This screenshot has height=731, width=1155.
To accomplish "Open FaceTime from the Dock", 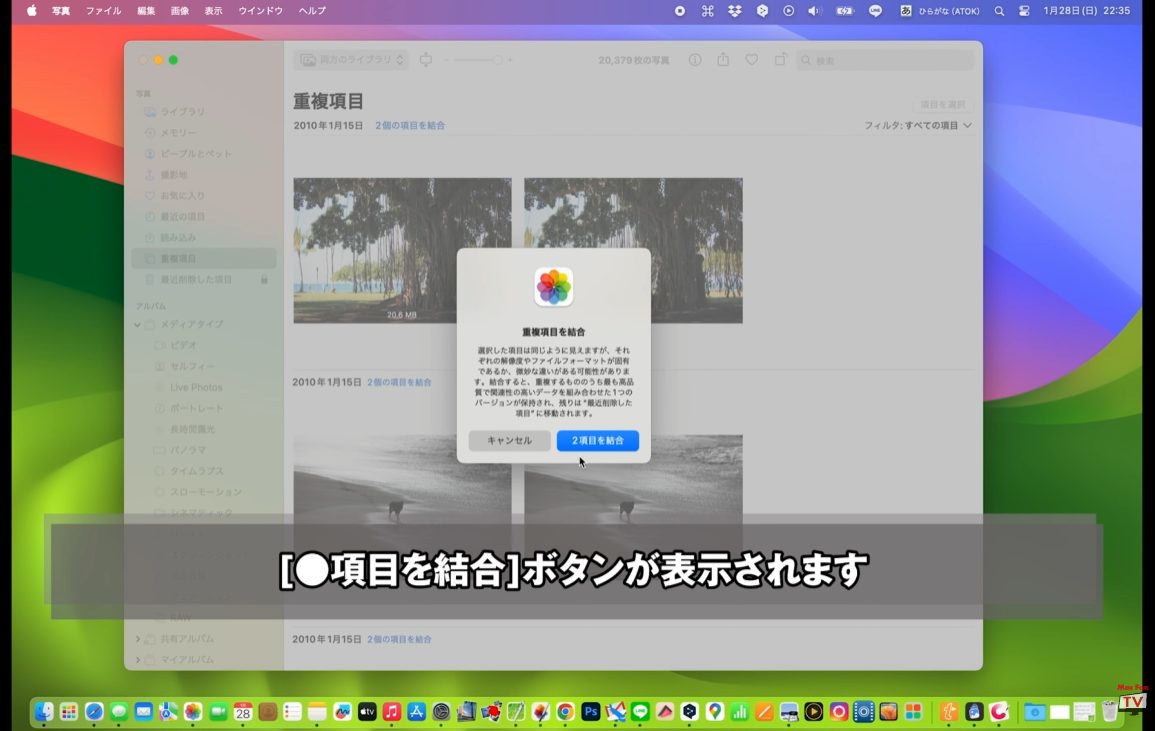I will point(218,711).
